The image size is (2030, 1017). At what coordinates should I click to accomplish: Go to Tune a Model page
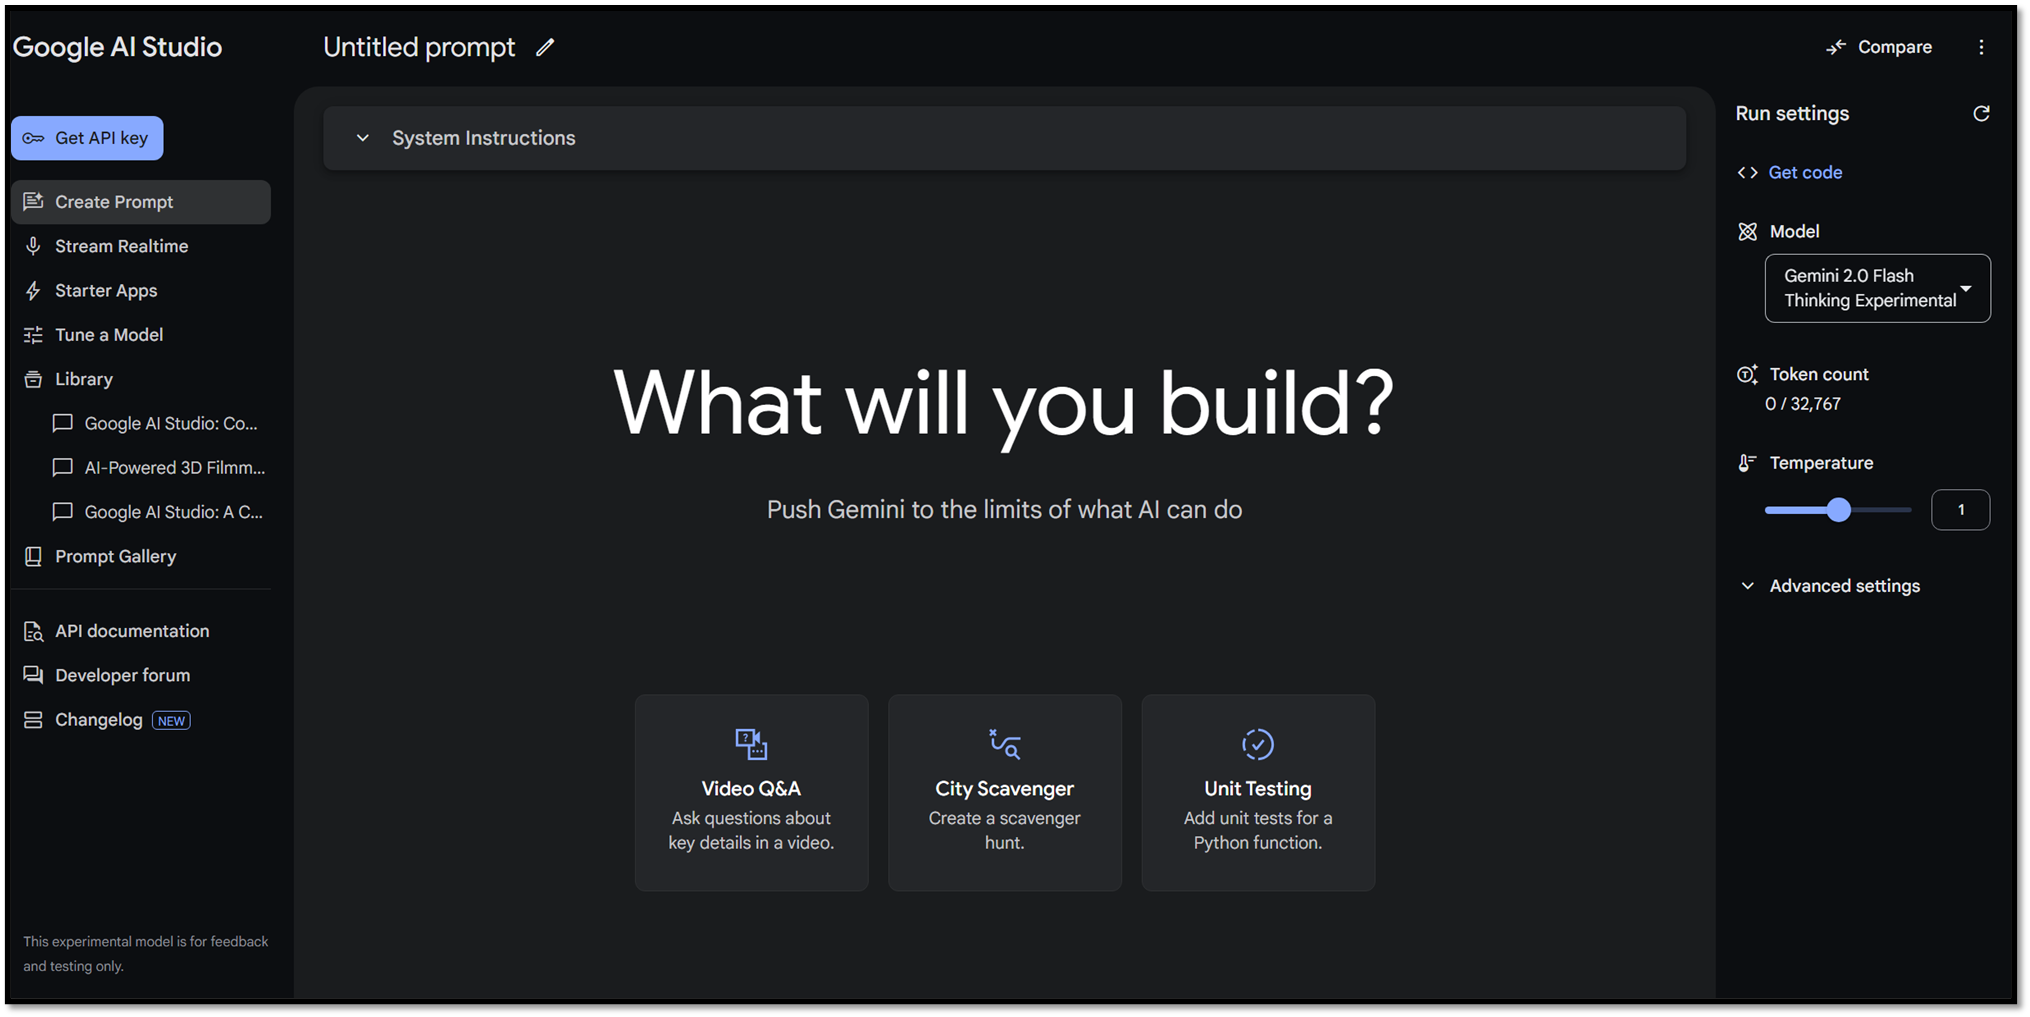pyautogui.click(x=140, y=335)
